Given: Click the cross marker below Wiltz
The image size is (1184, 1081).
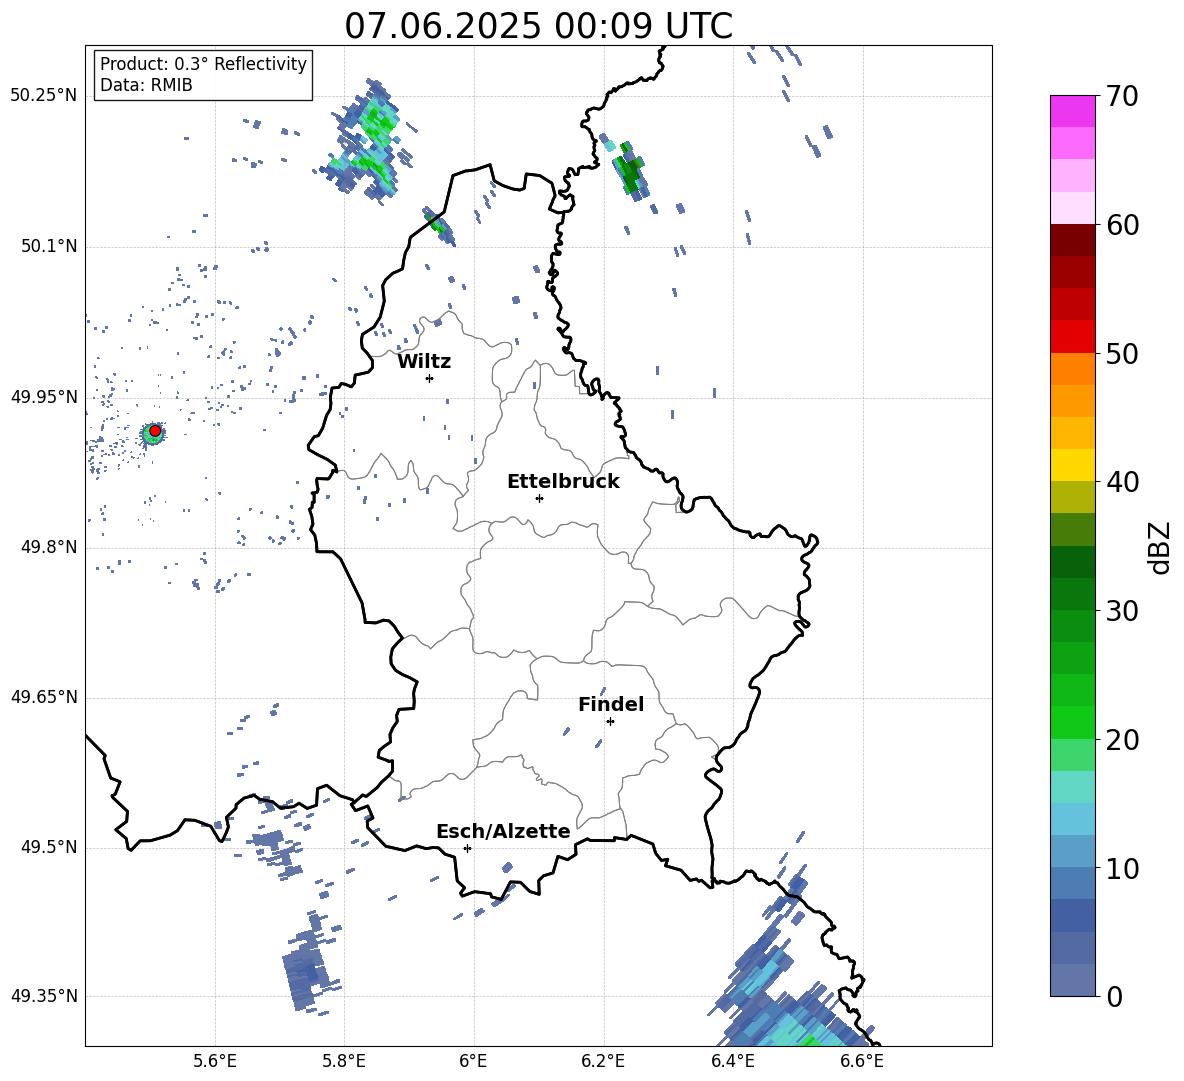Looking at the screenshot, I should (429, 378).
